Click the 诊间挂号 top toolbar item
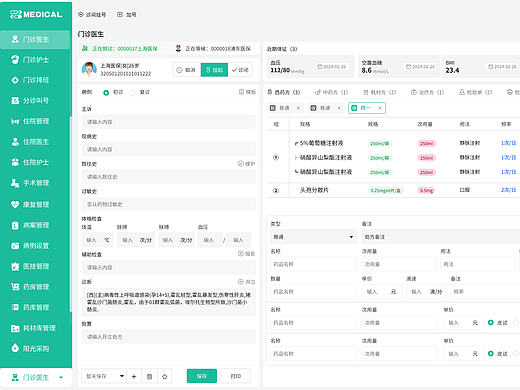 [92, 15]
